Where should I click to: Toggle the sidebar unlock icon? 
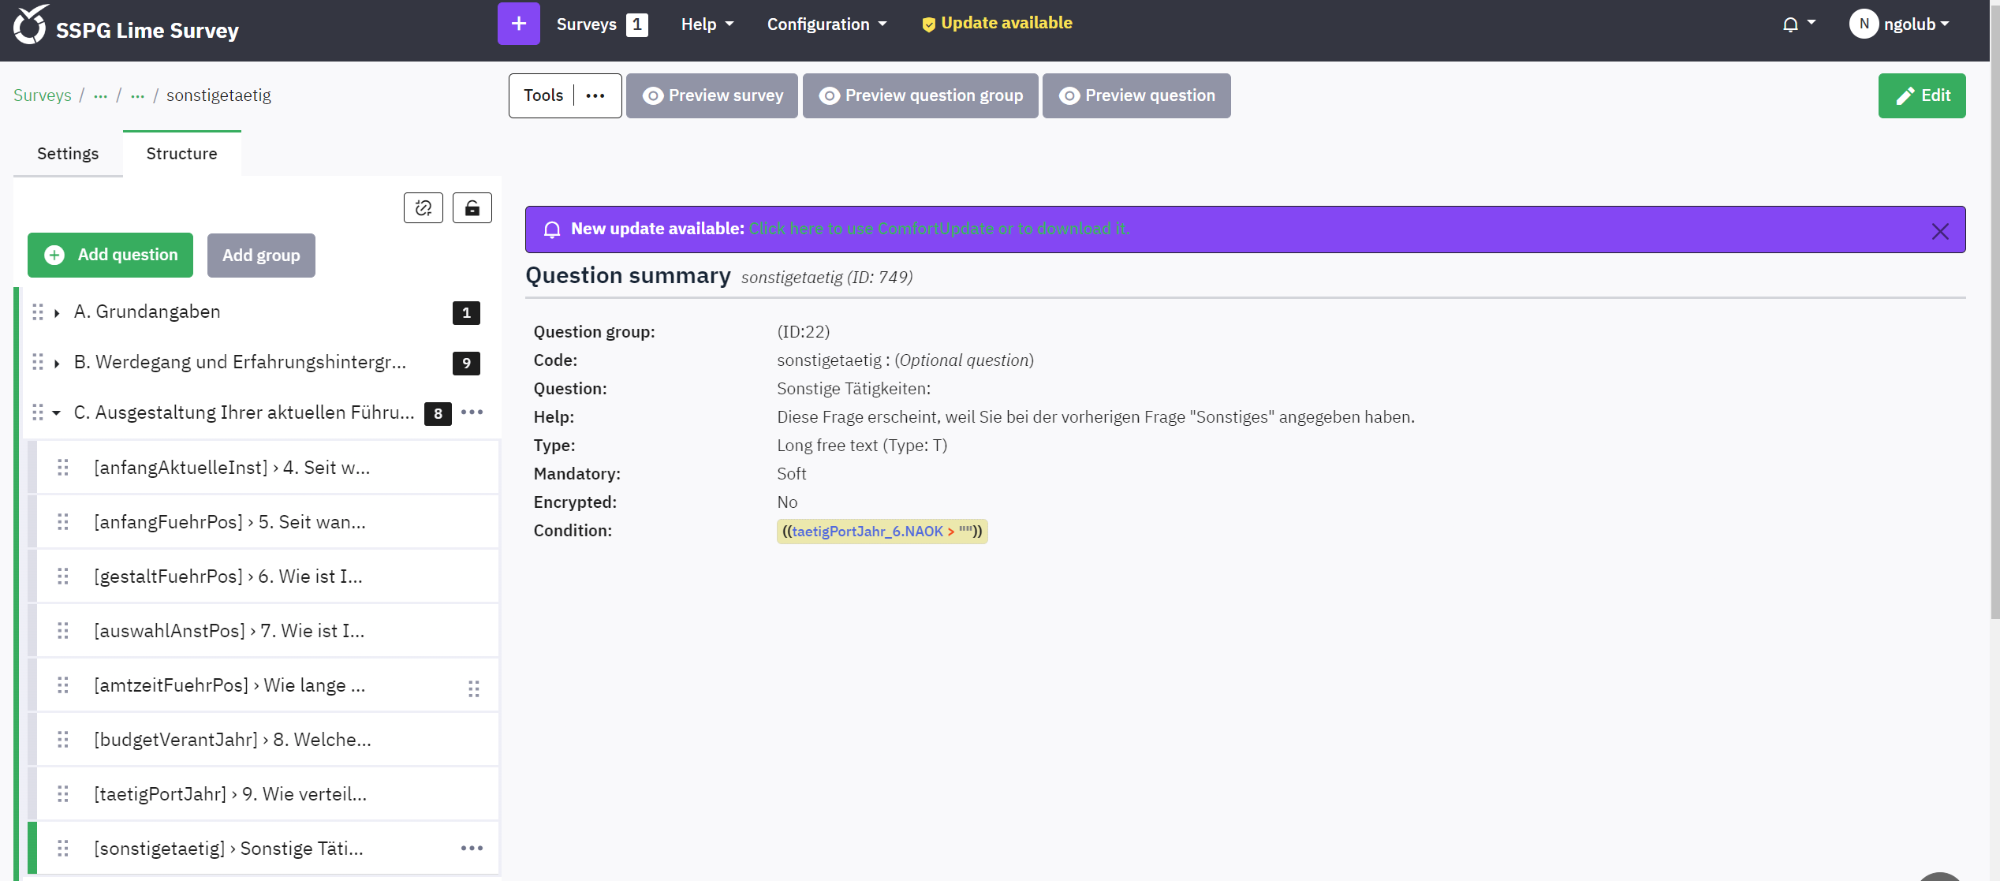[472, 208]
